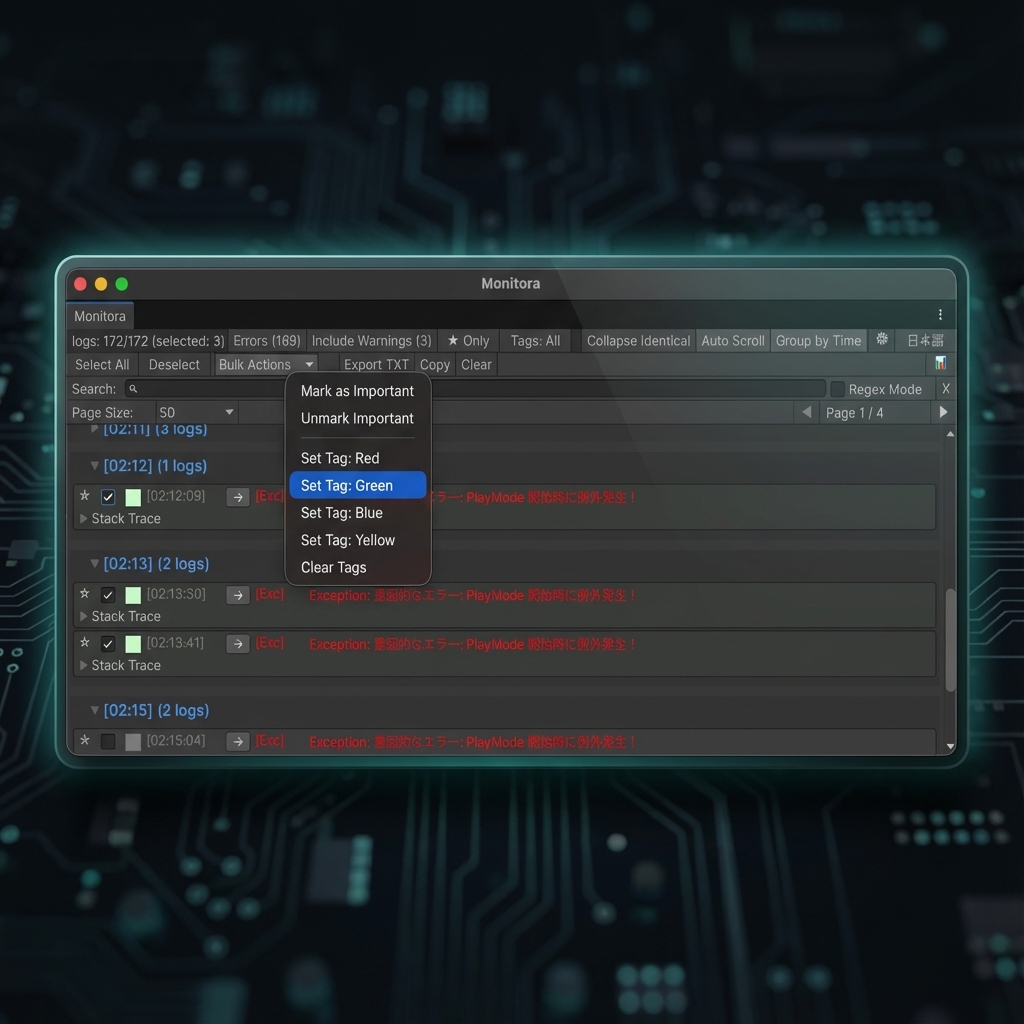The image size is (1024, 1024).
Task: Toggle the star Only filter
Action: click(468, 341)
